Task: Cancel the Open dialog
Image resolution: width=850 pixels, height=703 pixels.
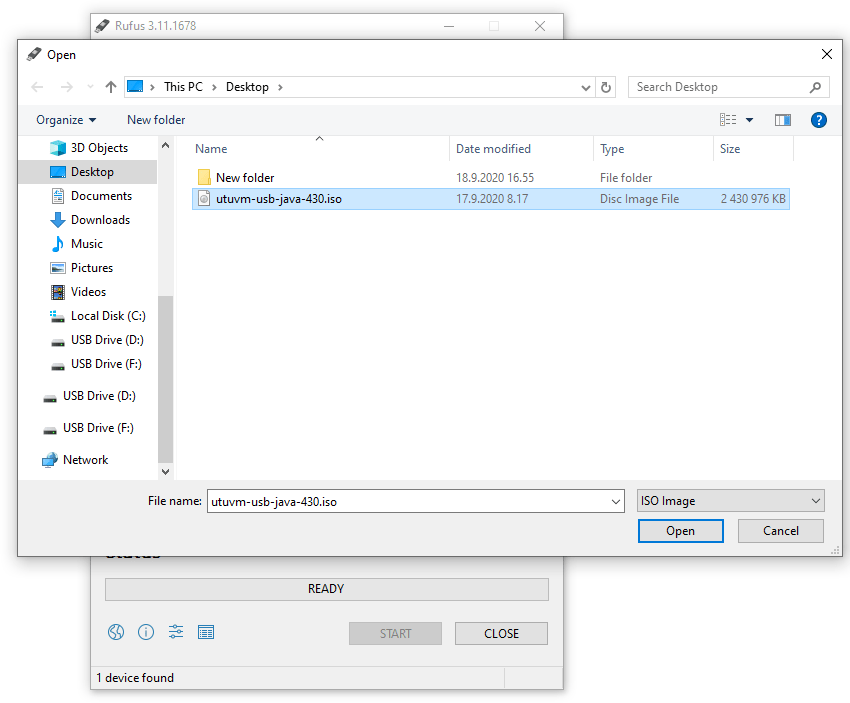Action: click(781, 531)
